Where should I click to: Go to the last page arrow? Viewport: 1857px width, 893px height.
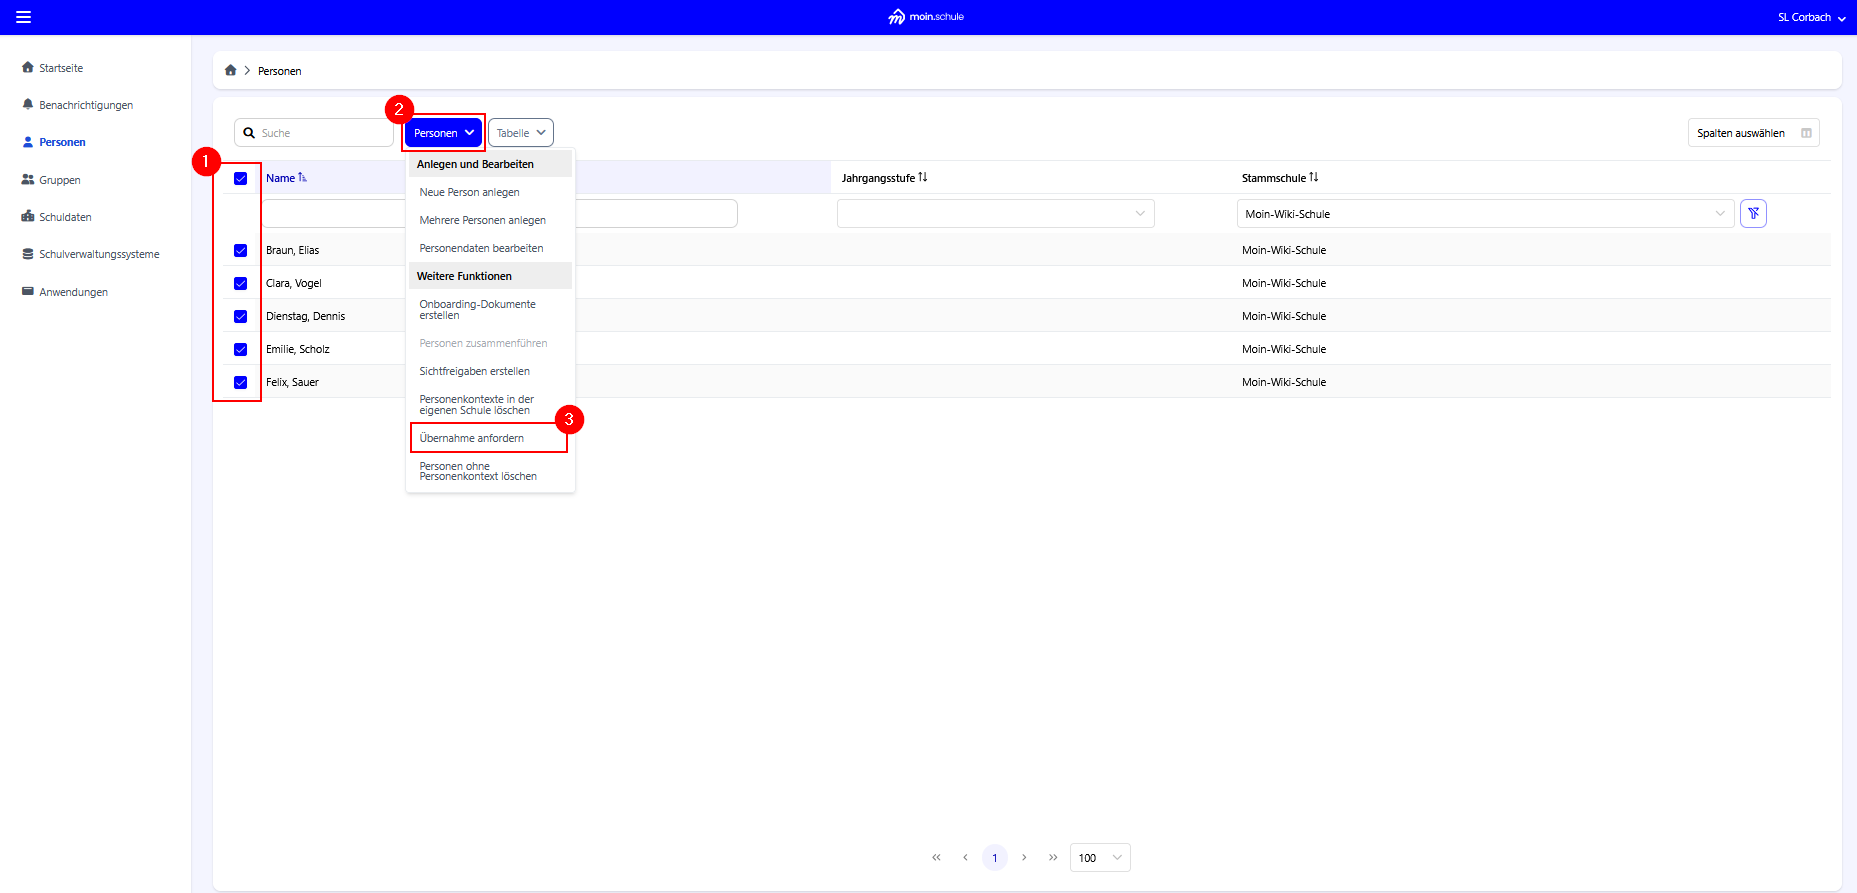1052,858
